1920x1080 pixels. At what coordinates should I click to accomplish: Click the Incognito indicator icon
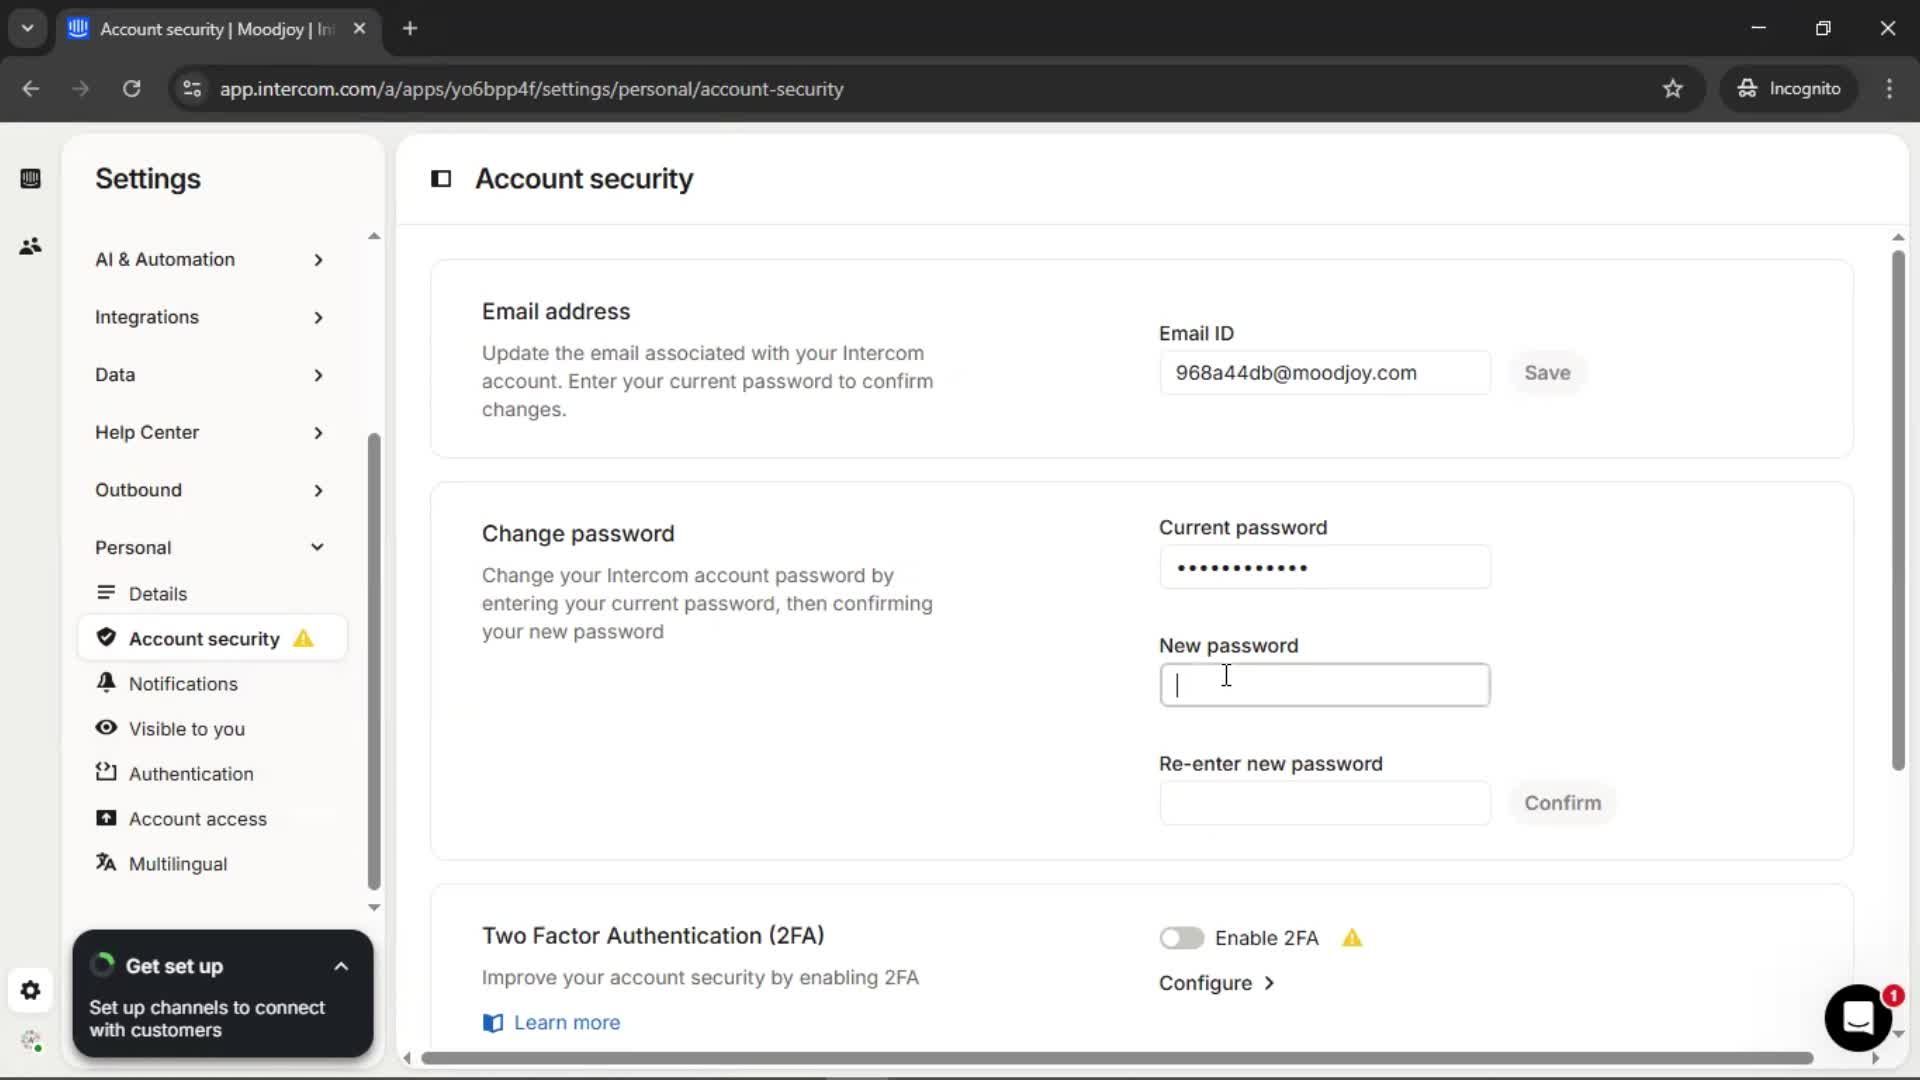[x=1747, y=89]
